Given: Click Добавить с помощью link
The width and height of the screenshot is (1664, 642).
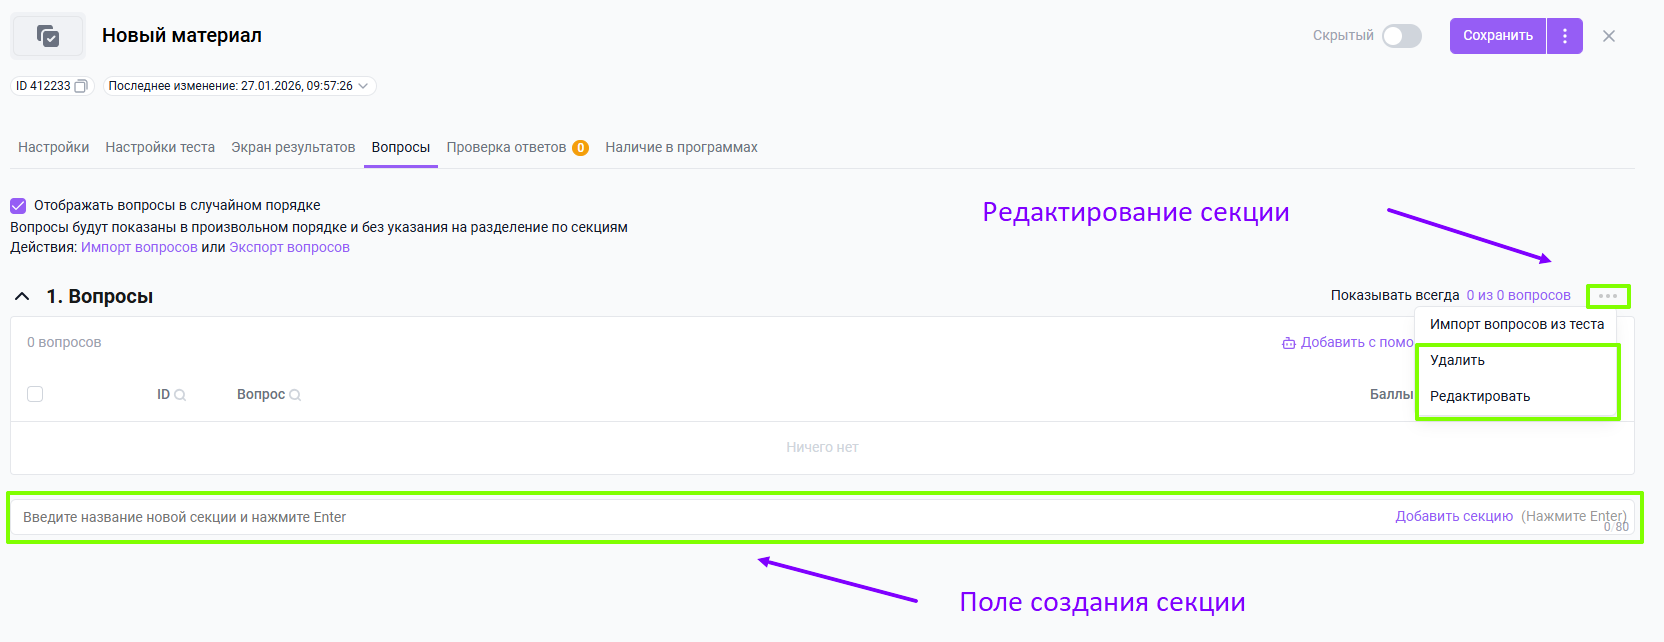Looking at the screenshot, I should (x=1357, y=342).
